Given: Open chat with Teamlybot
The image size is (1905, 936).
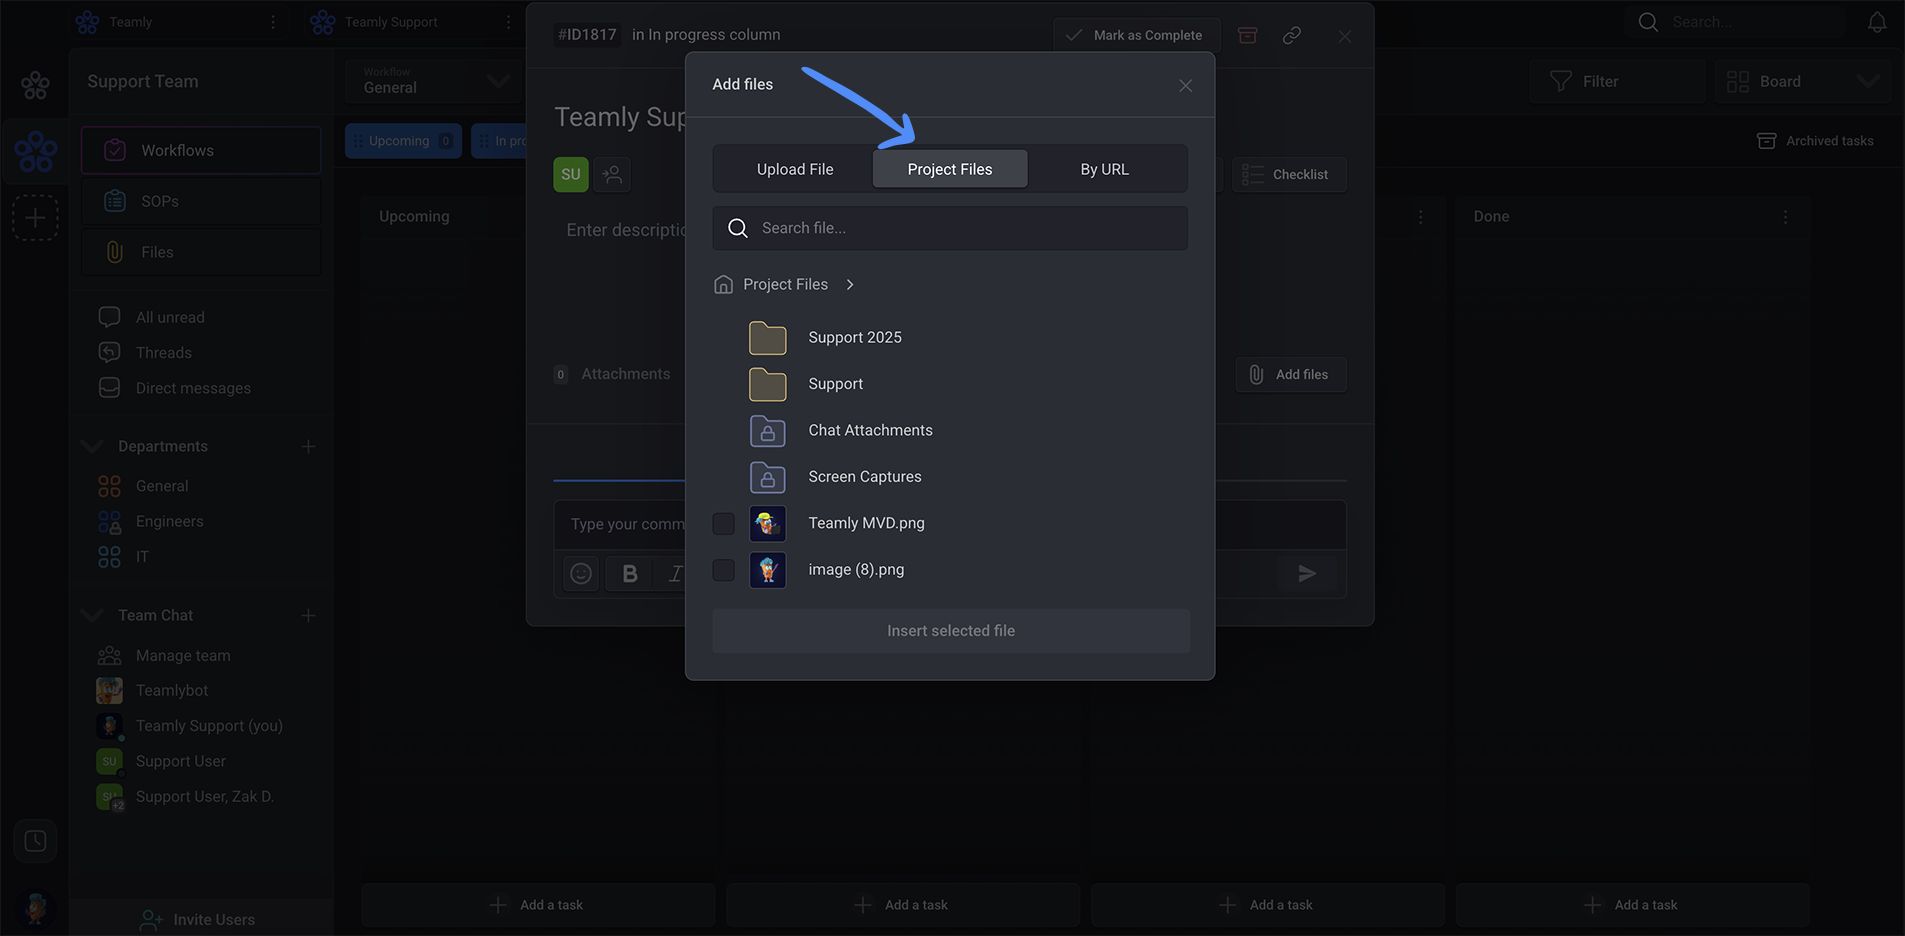Looking at the screenshot, I should coord(172,691).
